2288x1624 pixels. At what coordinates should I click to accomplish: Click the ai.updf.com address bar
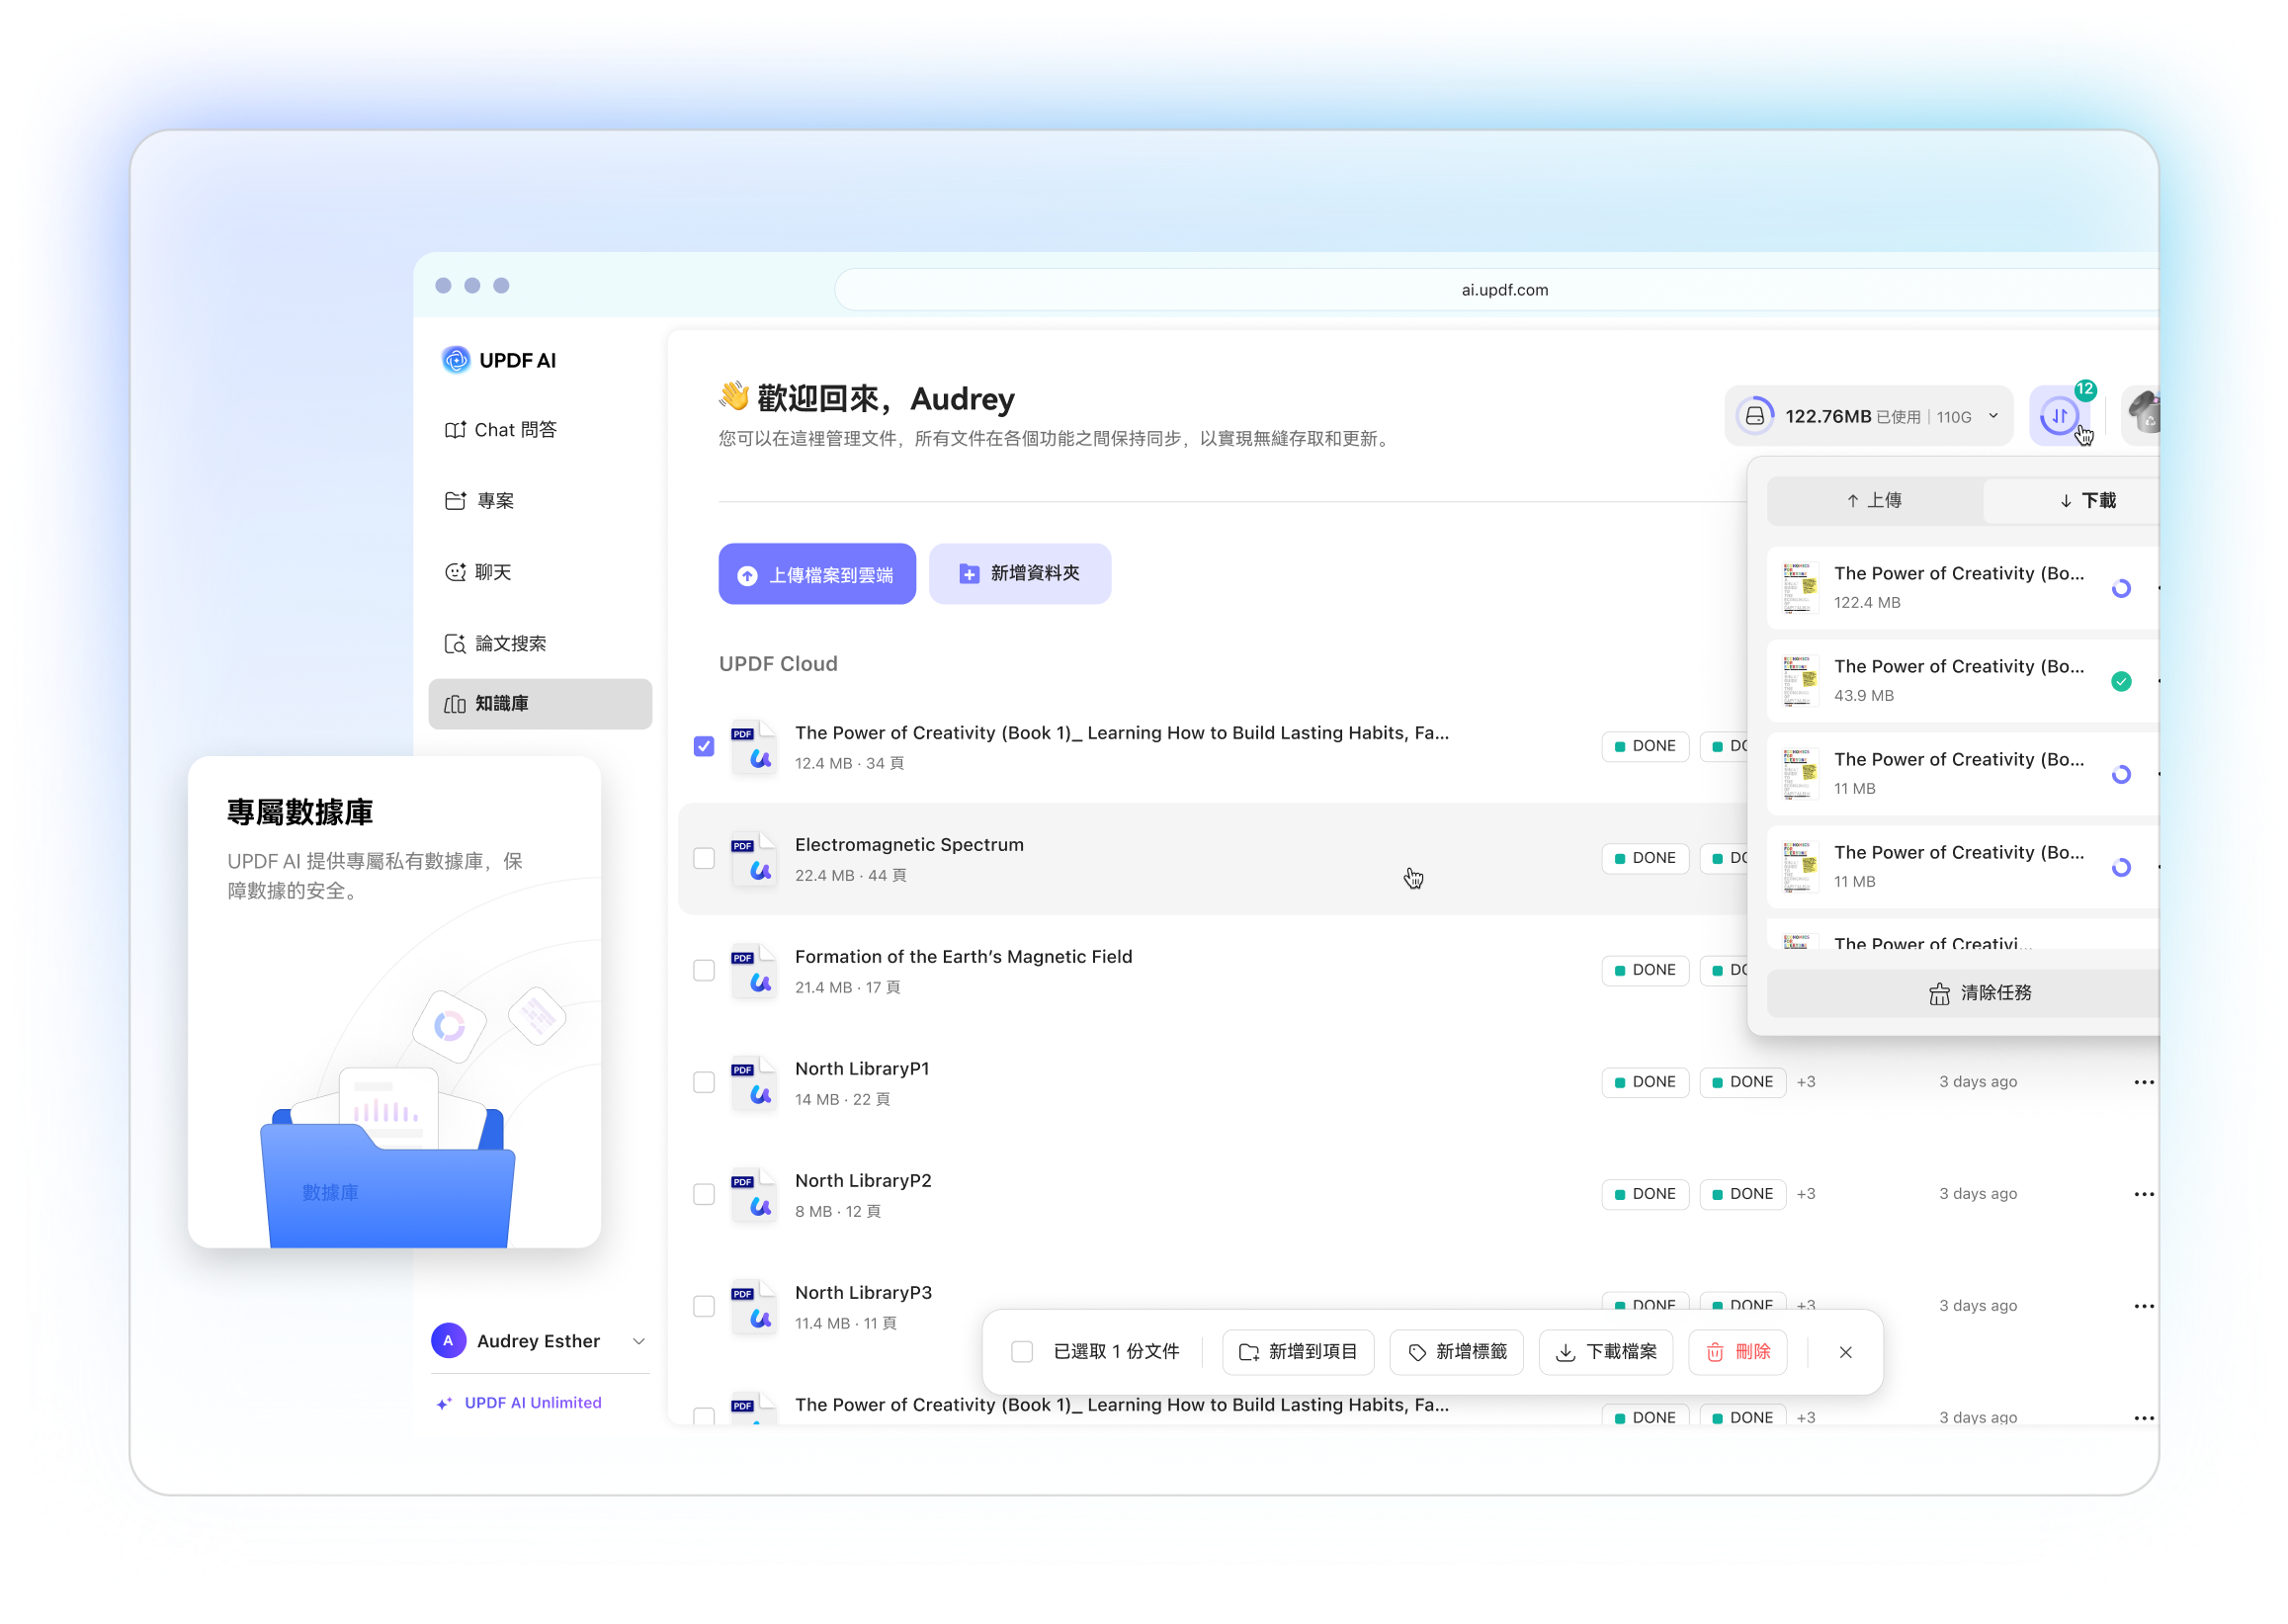pos(1497,290)
